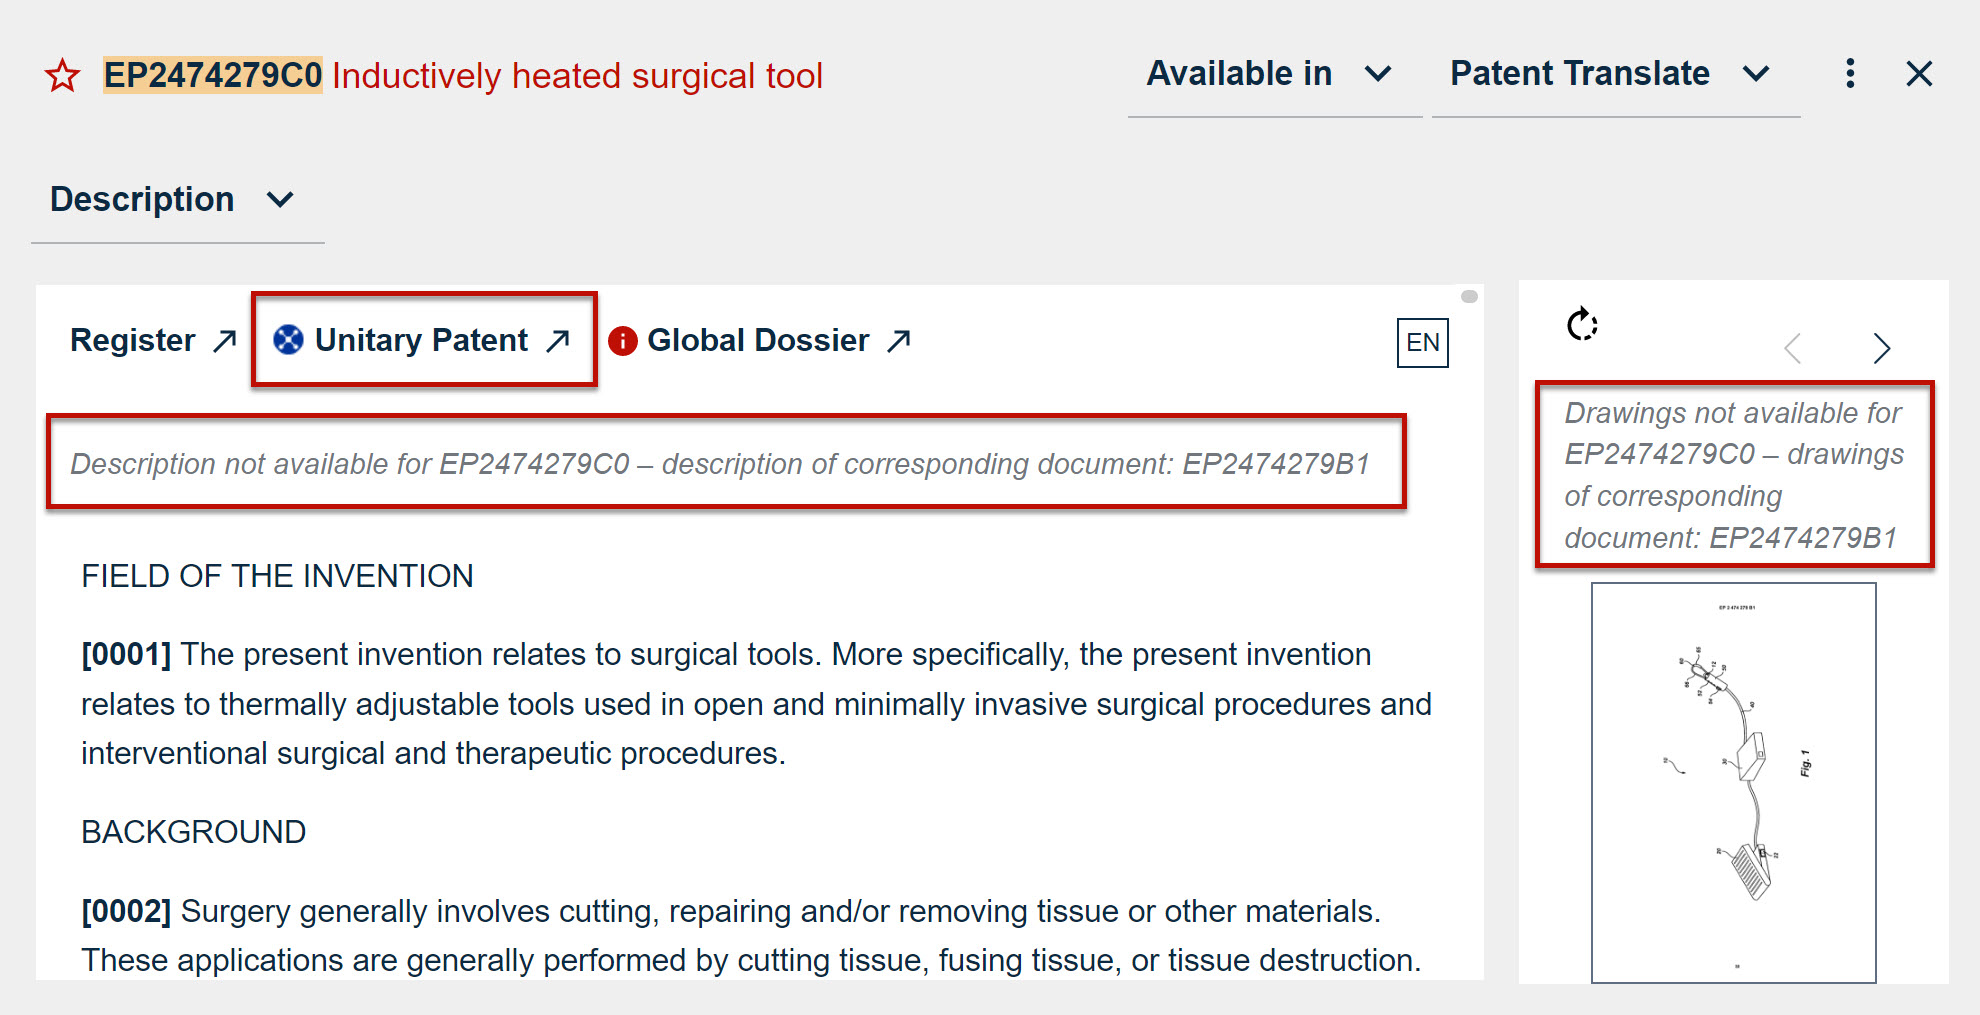The height and width of the screenshot is (1015, 1980).
Task: Open the Register link
Action: click(133, 340)
